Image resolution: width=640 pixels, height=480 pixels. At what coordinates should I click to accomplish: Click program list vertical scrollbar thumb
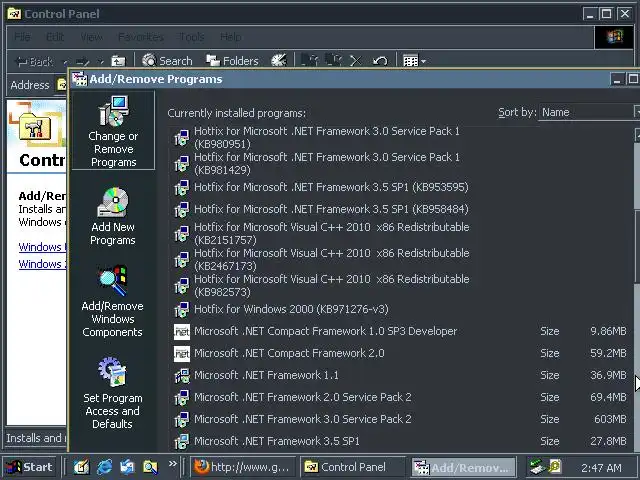[x=637, y=246]
